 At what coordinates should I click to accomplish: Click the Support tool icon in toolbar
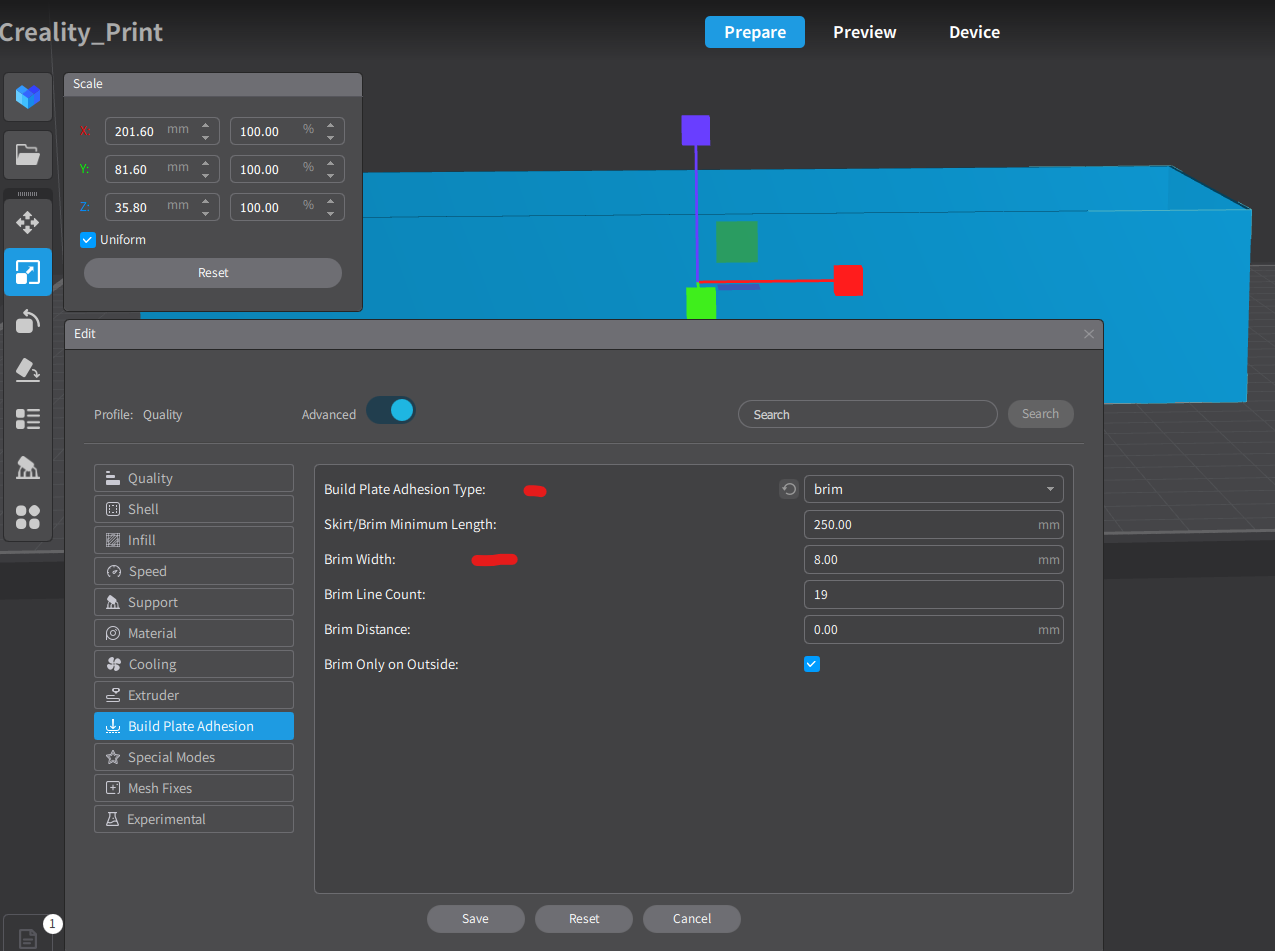[28, 468]
